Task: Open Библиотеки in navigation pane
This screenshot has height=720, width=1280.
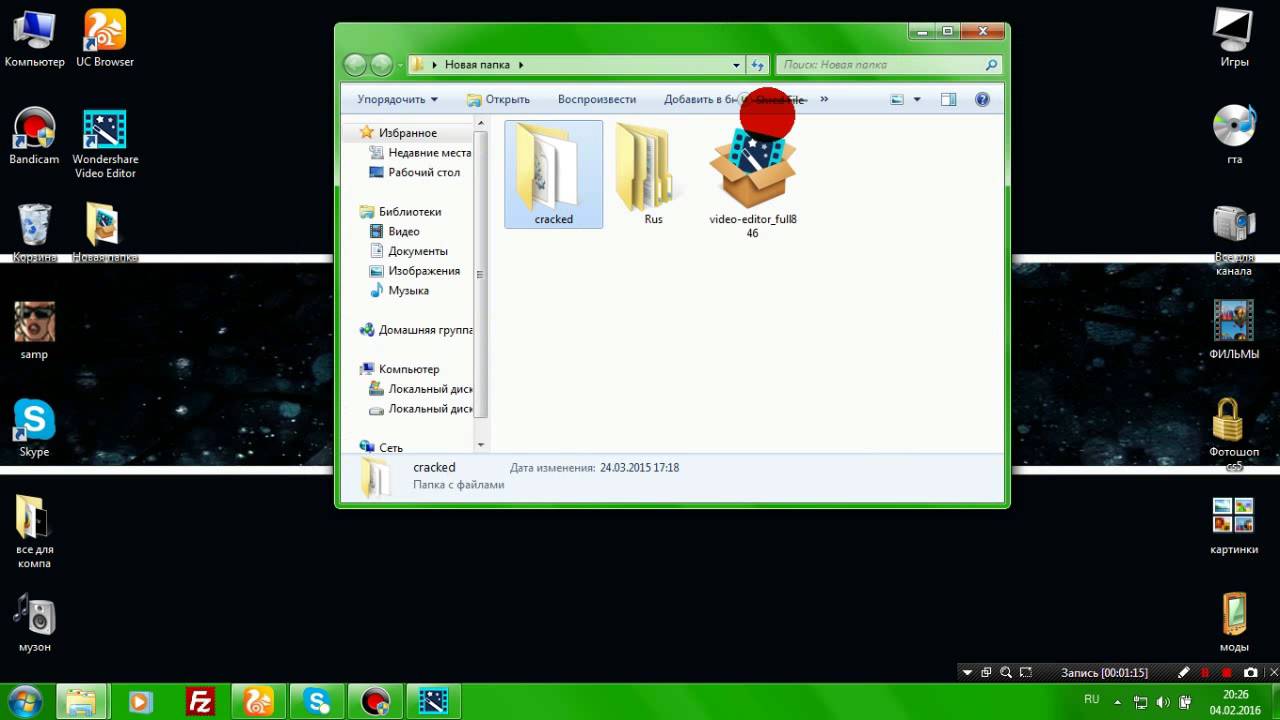Action: (x=409, y=212)
